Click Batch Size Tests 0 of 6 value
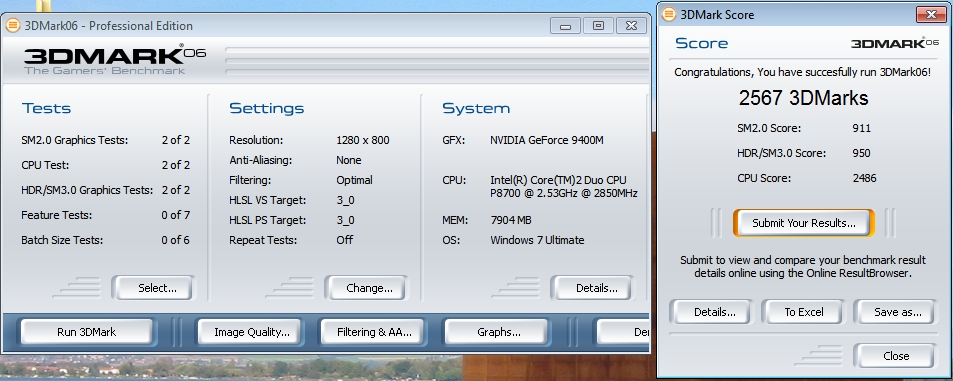This screenshot has width=953, height=381. click(x=176, y=240)
